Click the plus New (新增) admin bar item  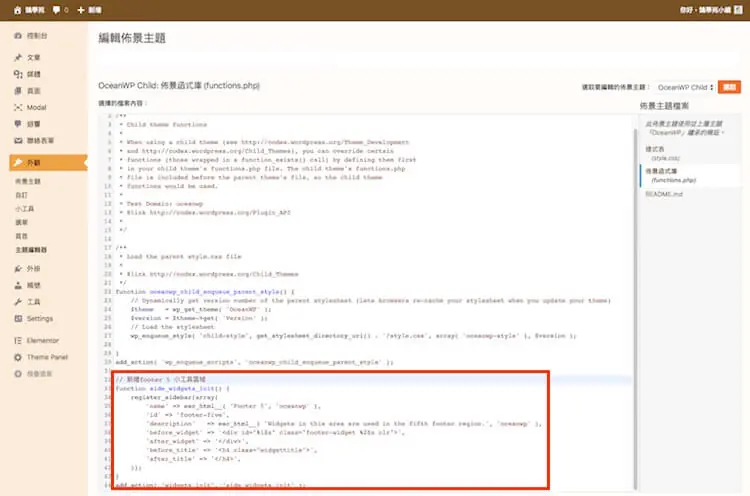coord(89,10)
